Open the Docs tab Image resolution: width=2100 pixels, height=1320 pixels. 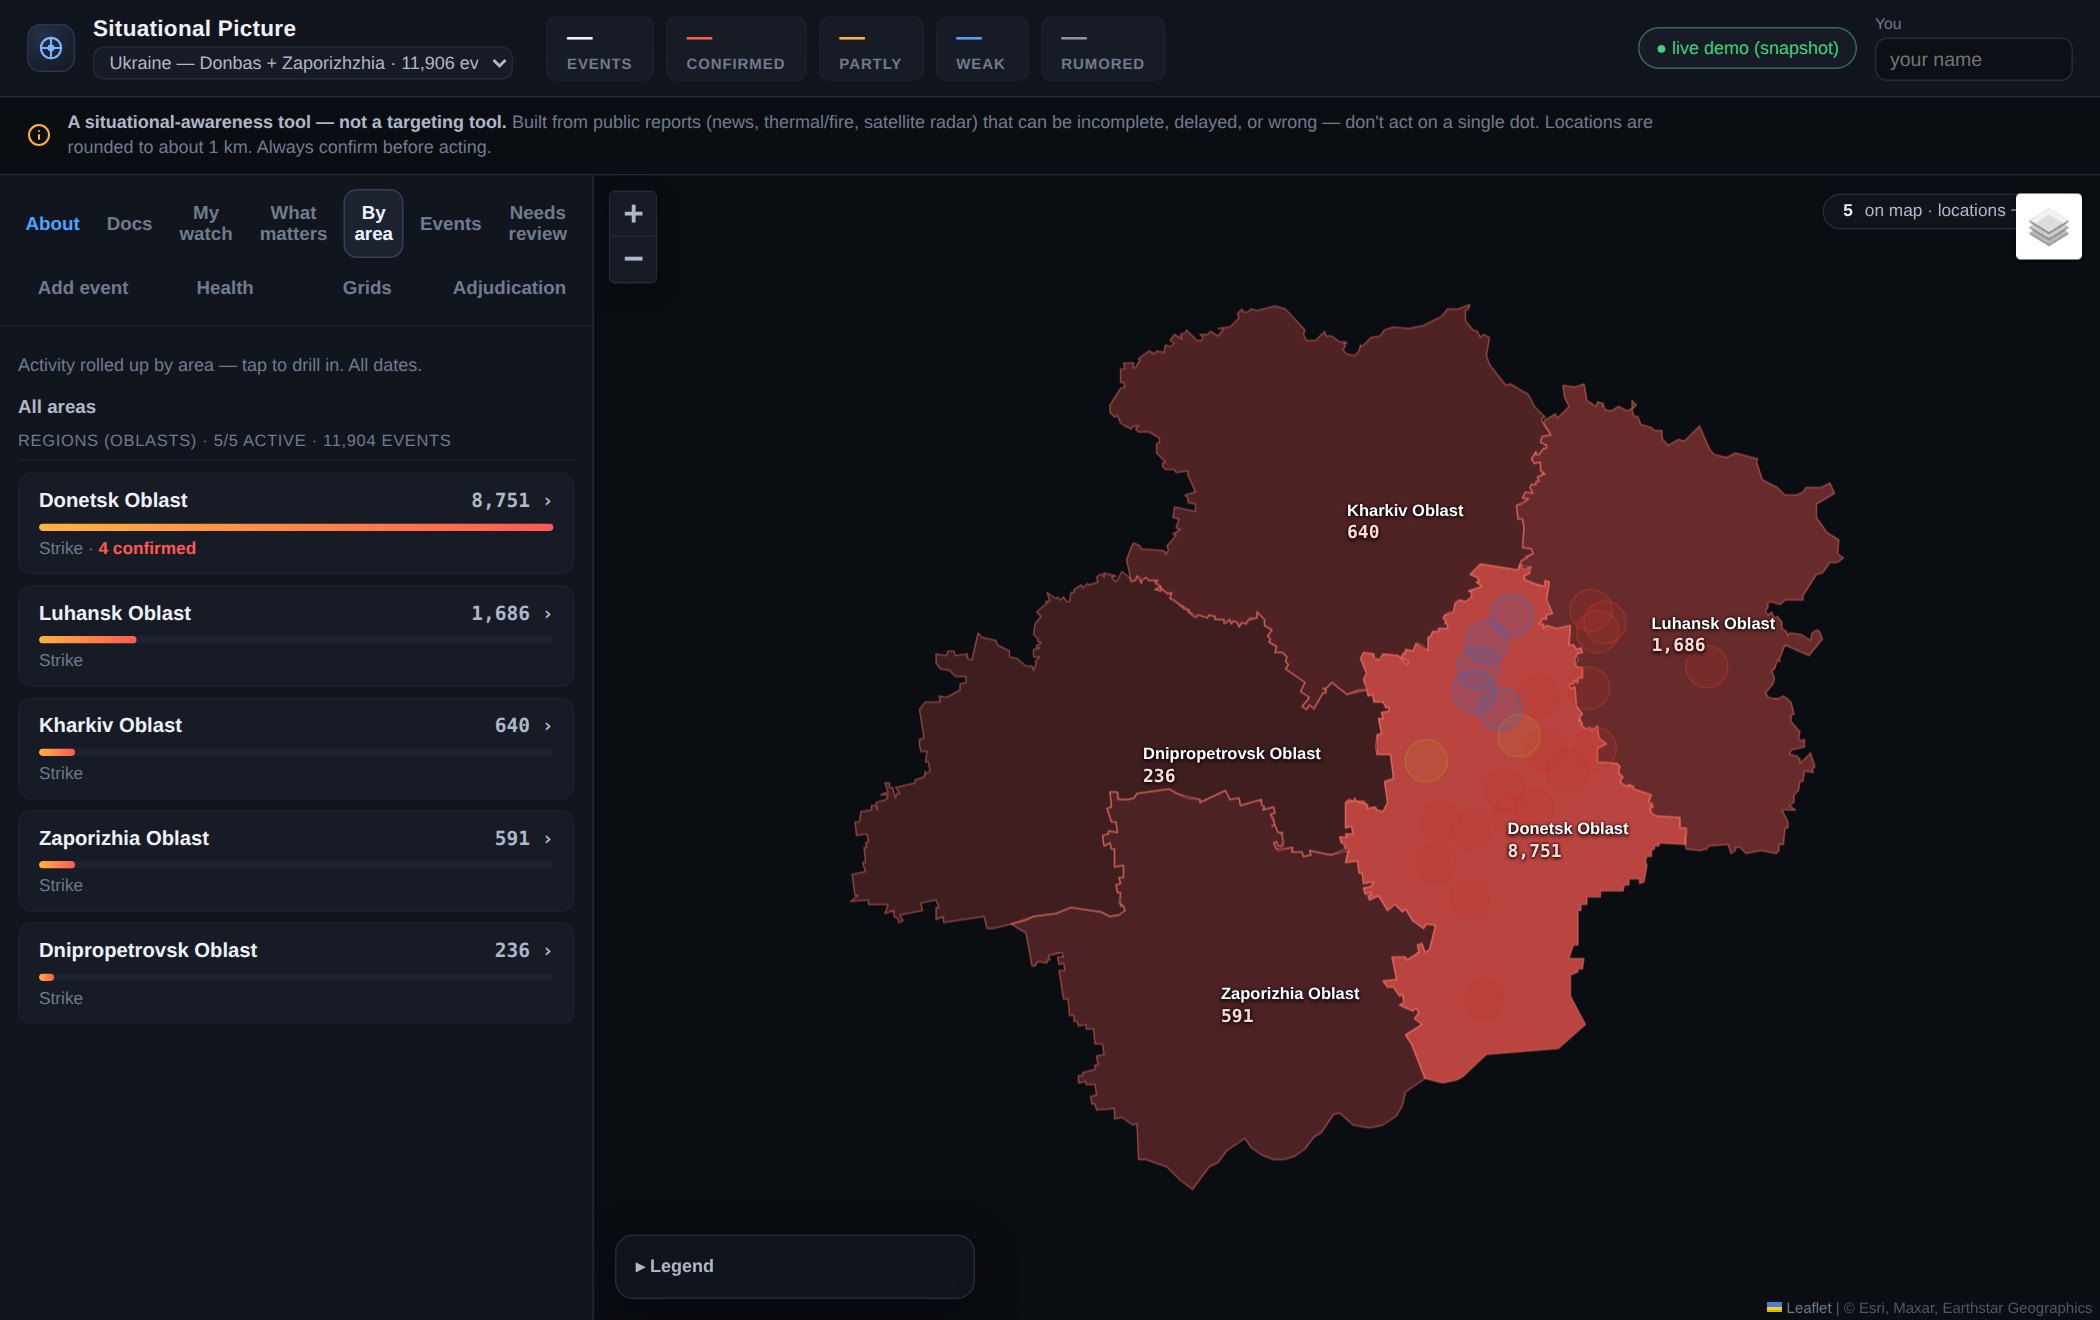coord(130,224)
